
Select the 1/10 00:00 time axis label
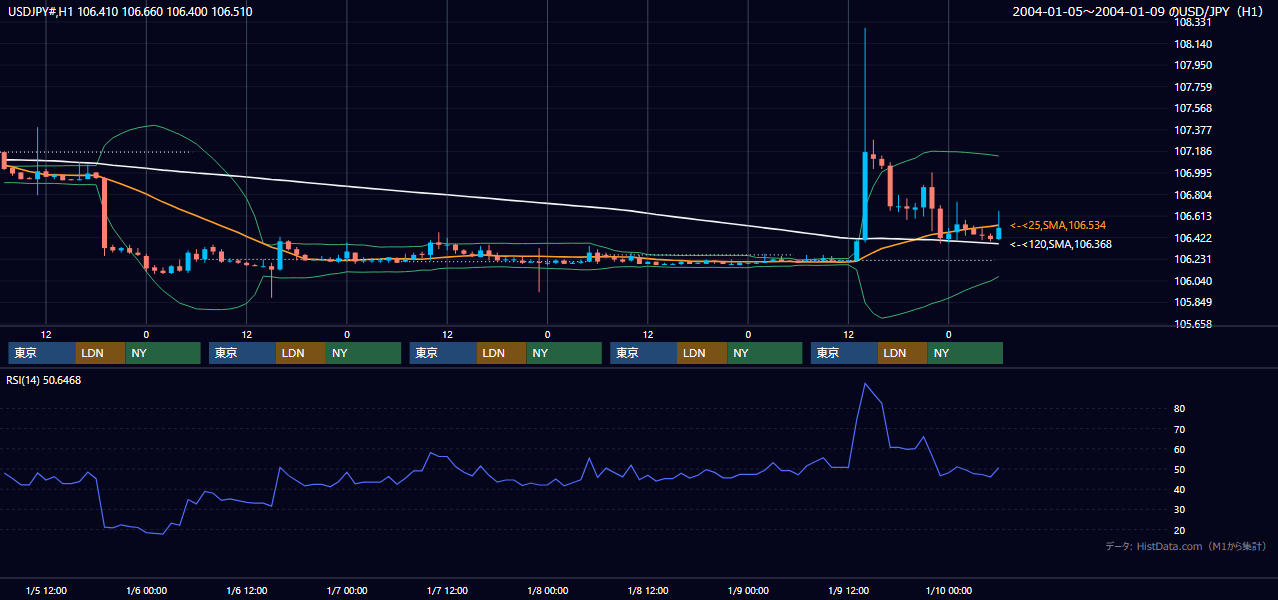coord(949,591)
